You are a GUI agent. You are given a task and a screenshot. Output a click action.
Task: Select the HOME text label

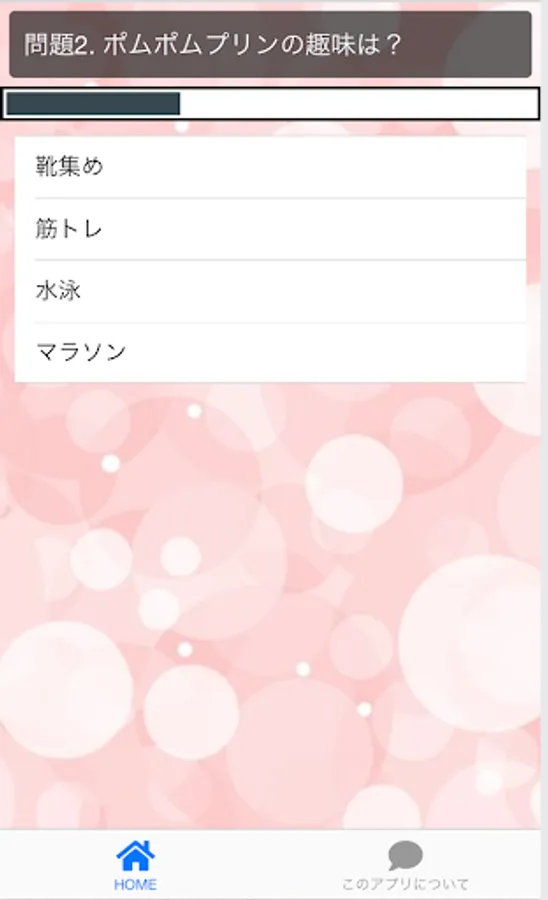click(x=135, y=885)
